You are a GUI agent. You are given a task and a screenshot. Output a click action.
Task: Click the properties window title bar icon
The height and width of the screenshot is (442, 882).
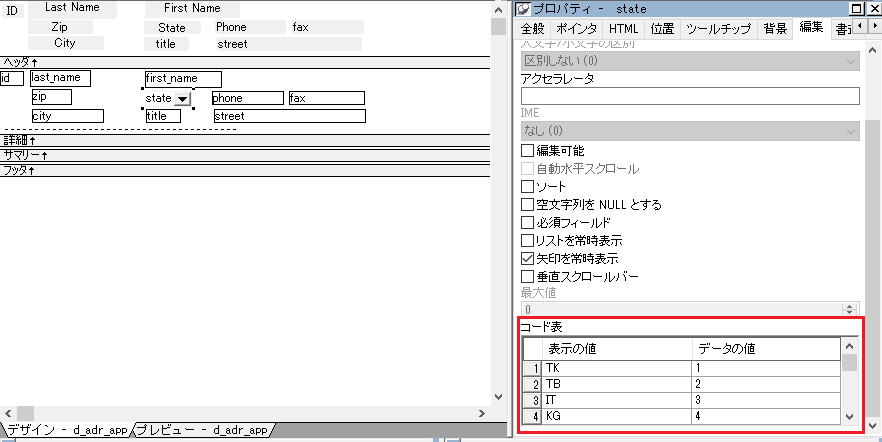point(523,9)
